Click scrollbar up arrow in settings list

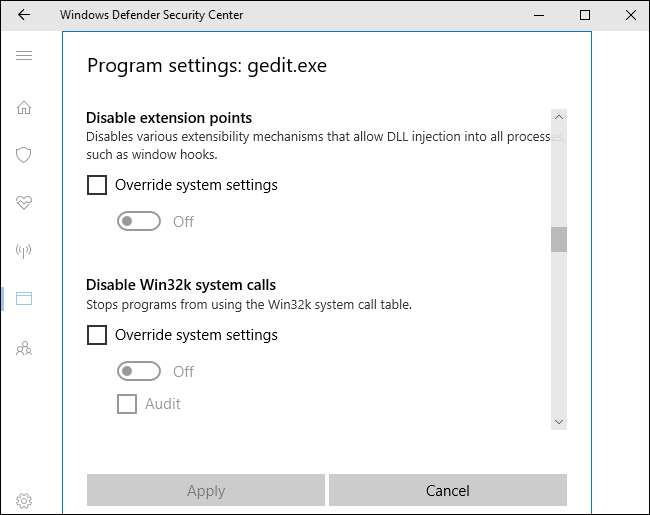pyautogui.click(x=559, y=118)
